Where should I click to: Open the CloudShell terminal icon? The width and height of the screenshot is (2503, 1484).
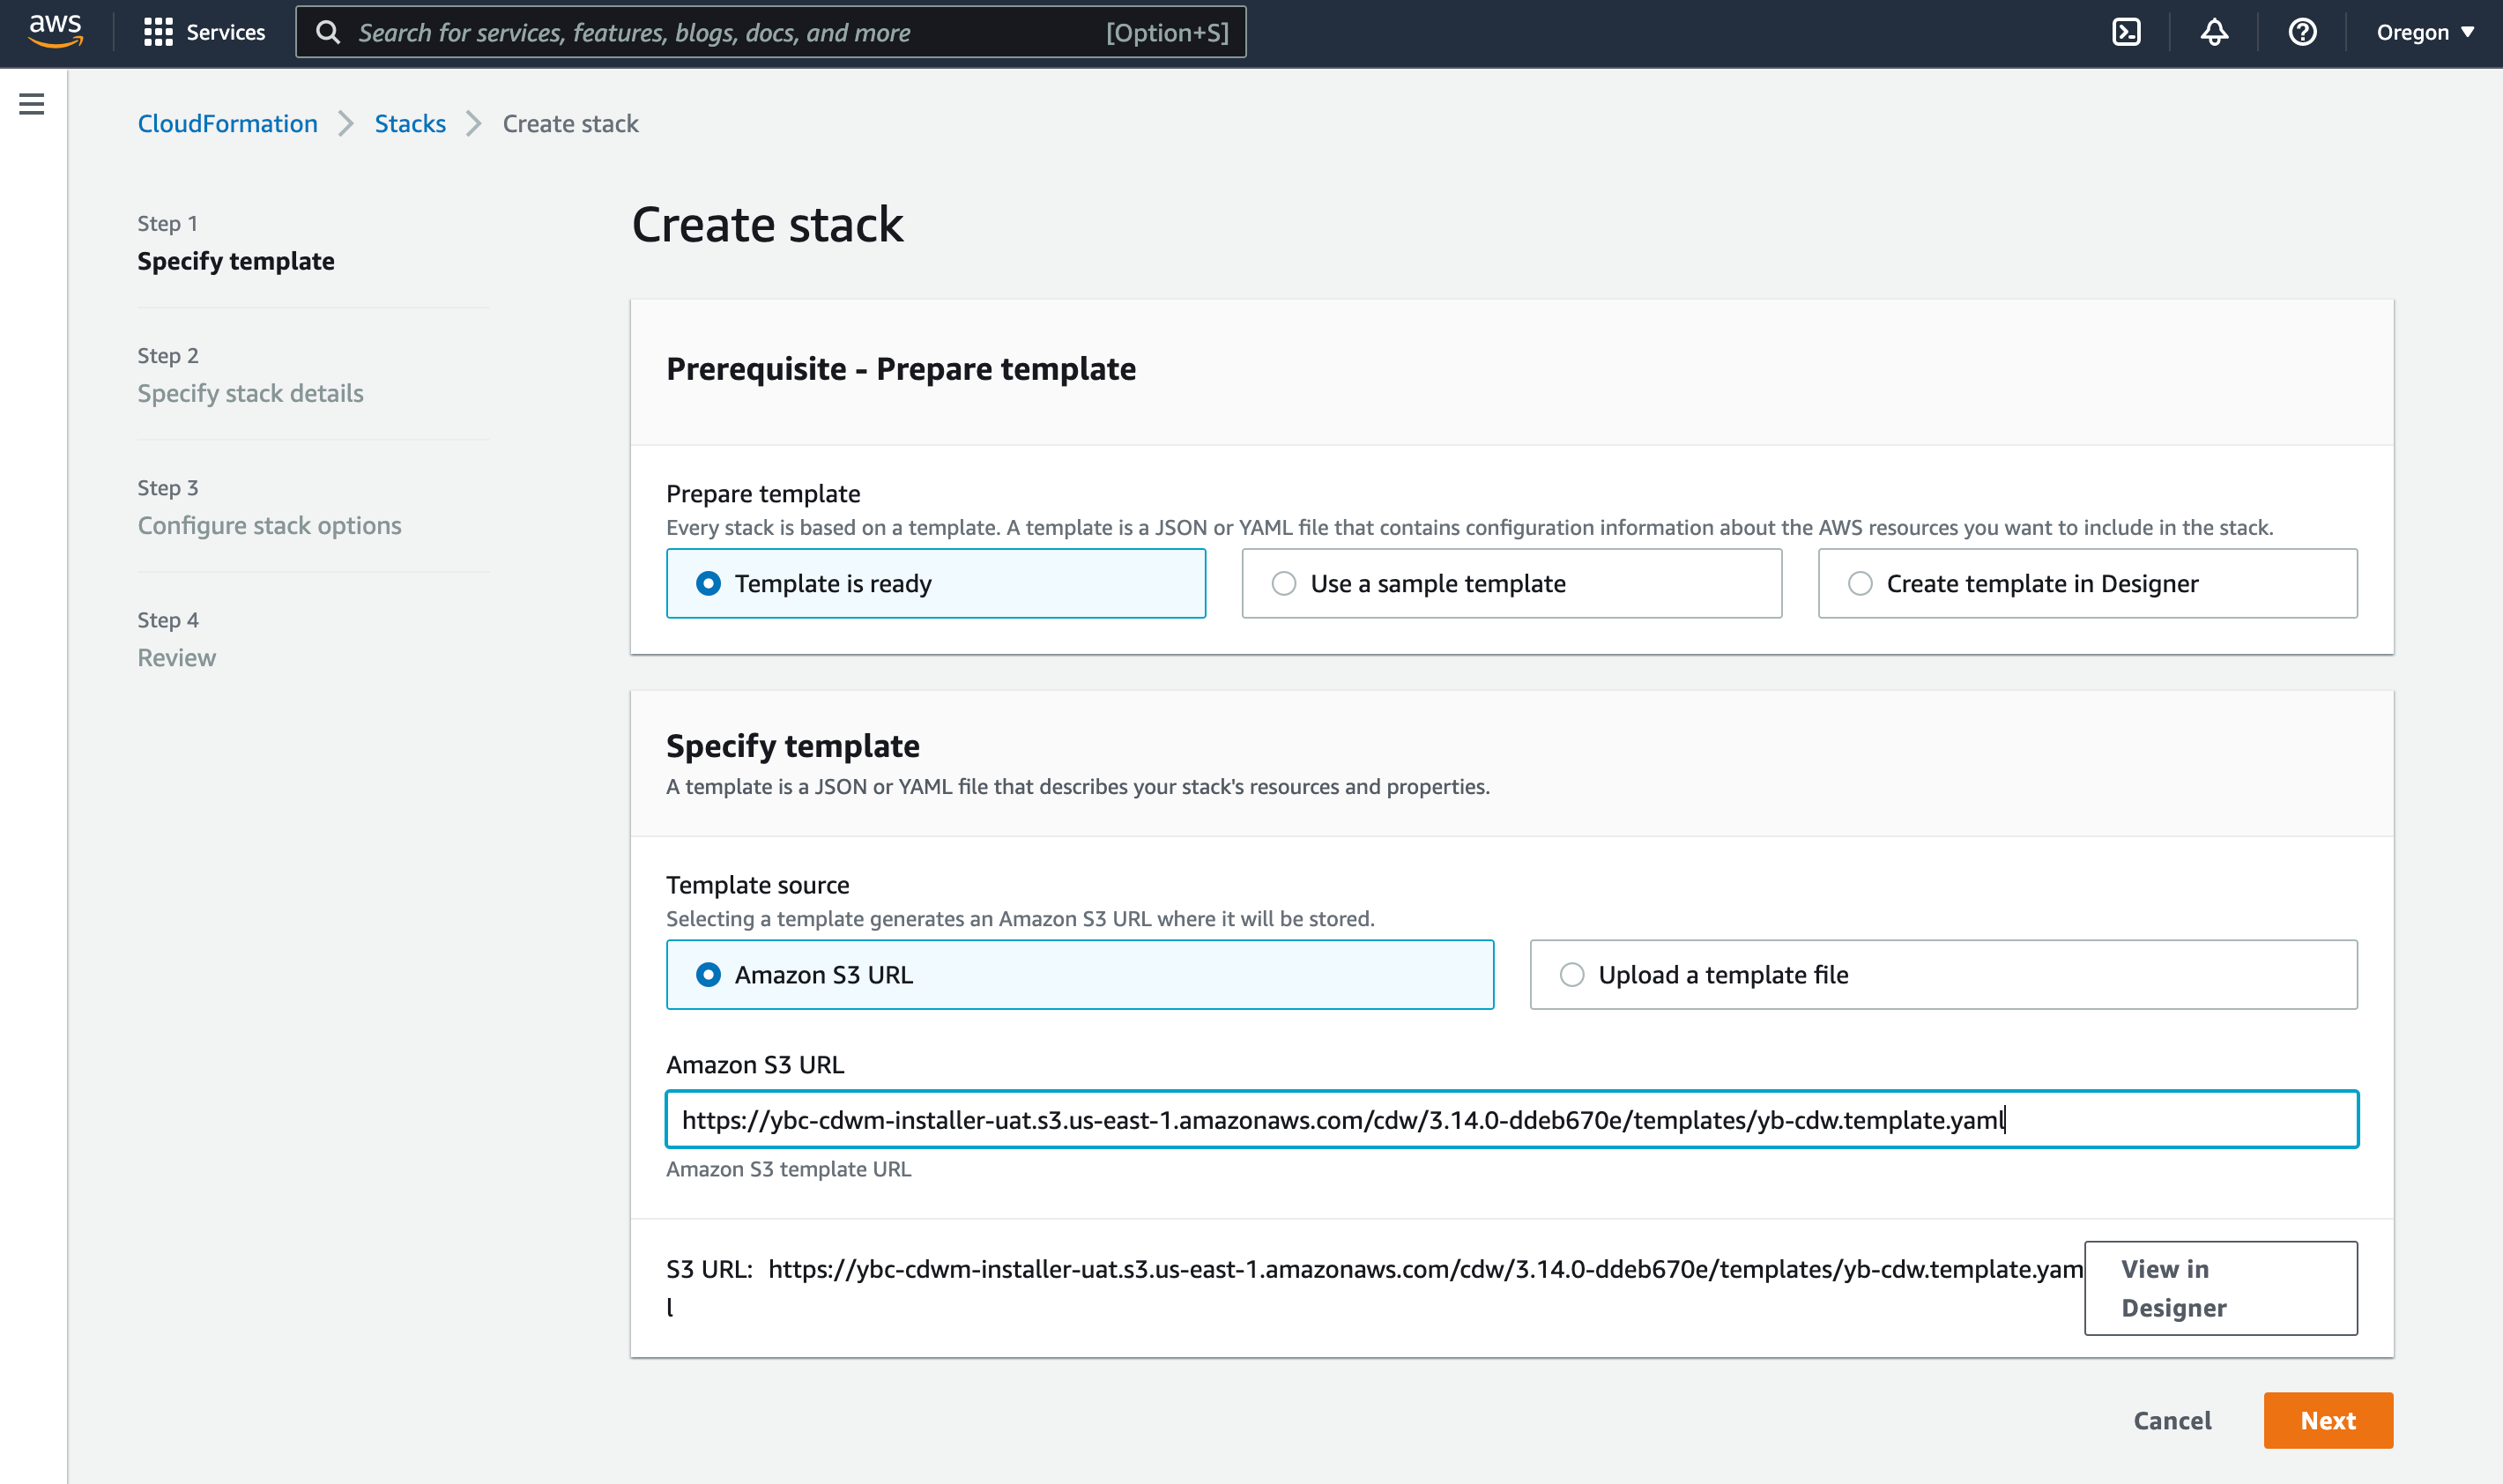point(2126,32)
